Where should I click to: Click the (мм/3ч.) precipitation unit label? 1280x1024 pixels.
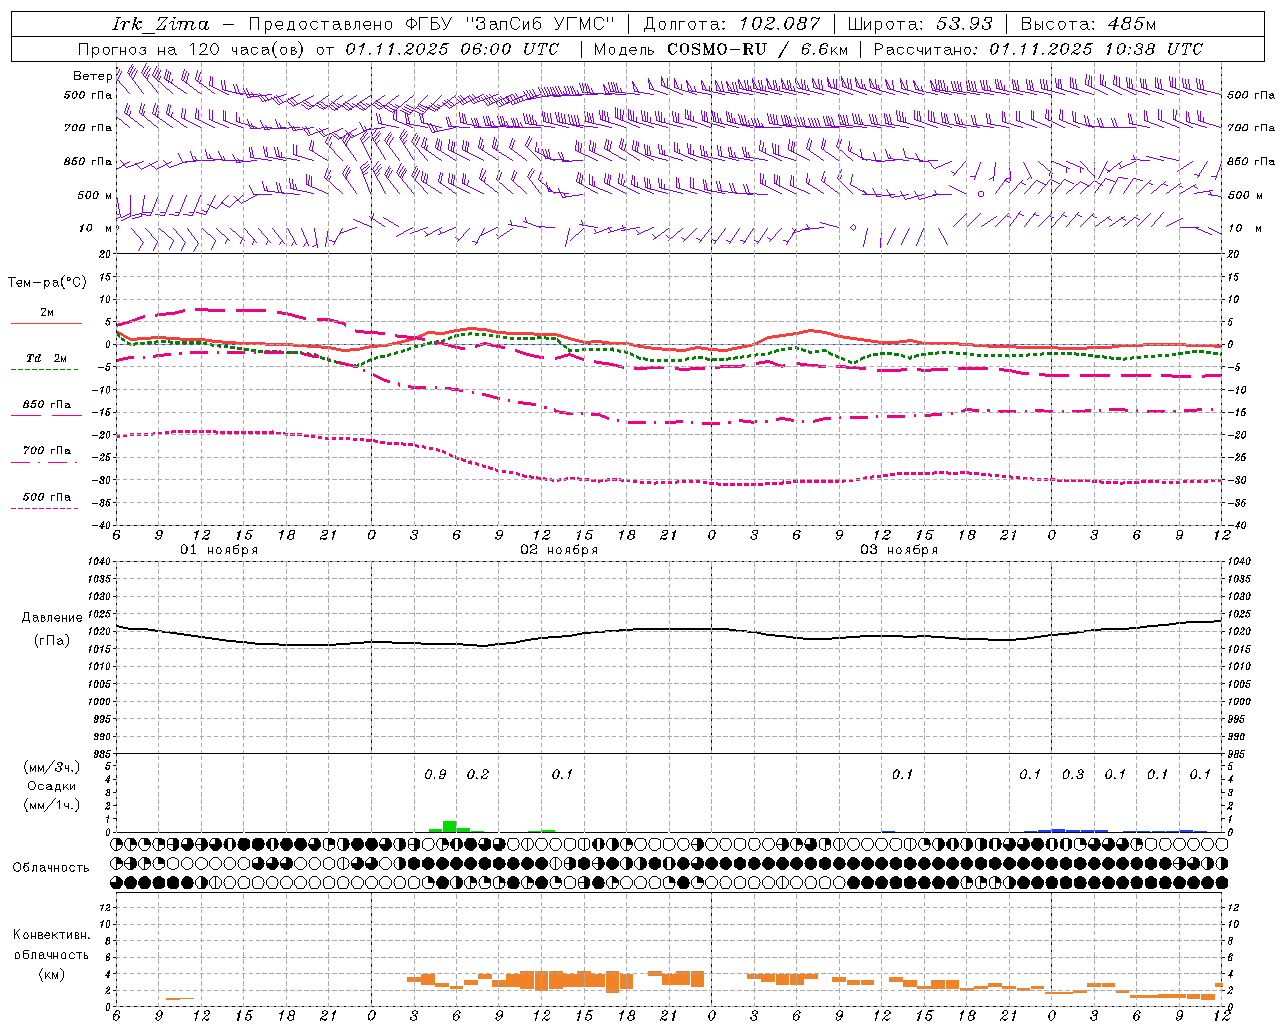(x=52, y=768)
